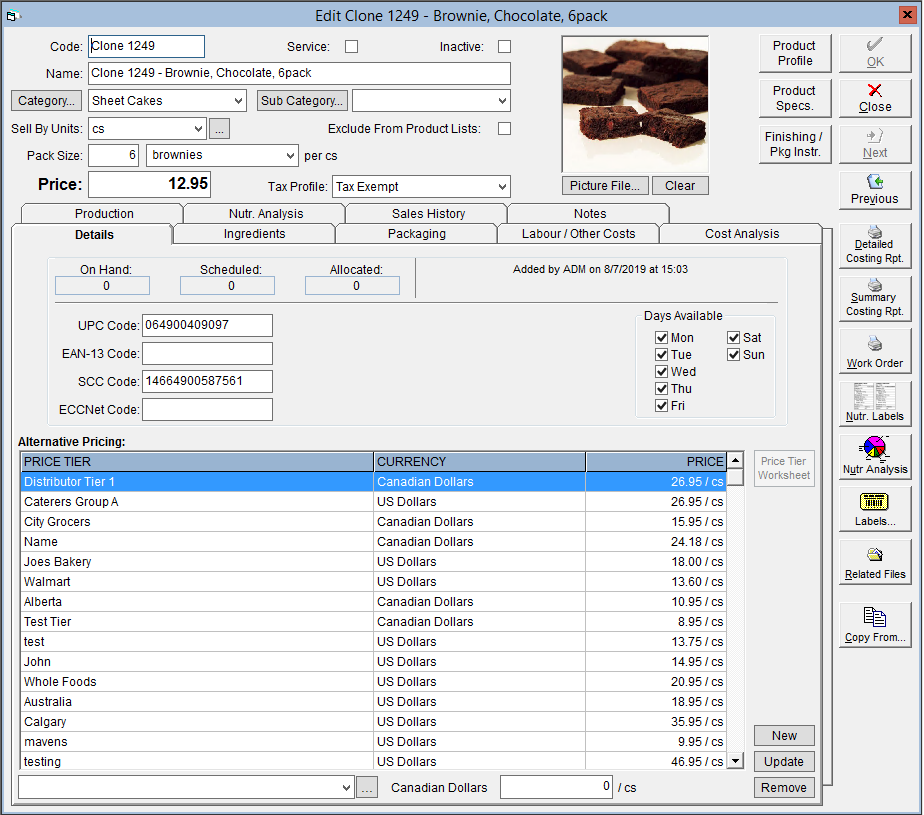Image resolution: width=924 pixels, height=815 pixels.
Task: Open the brownies pack unit dropdown
Action: tap(290, 156)
